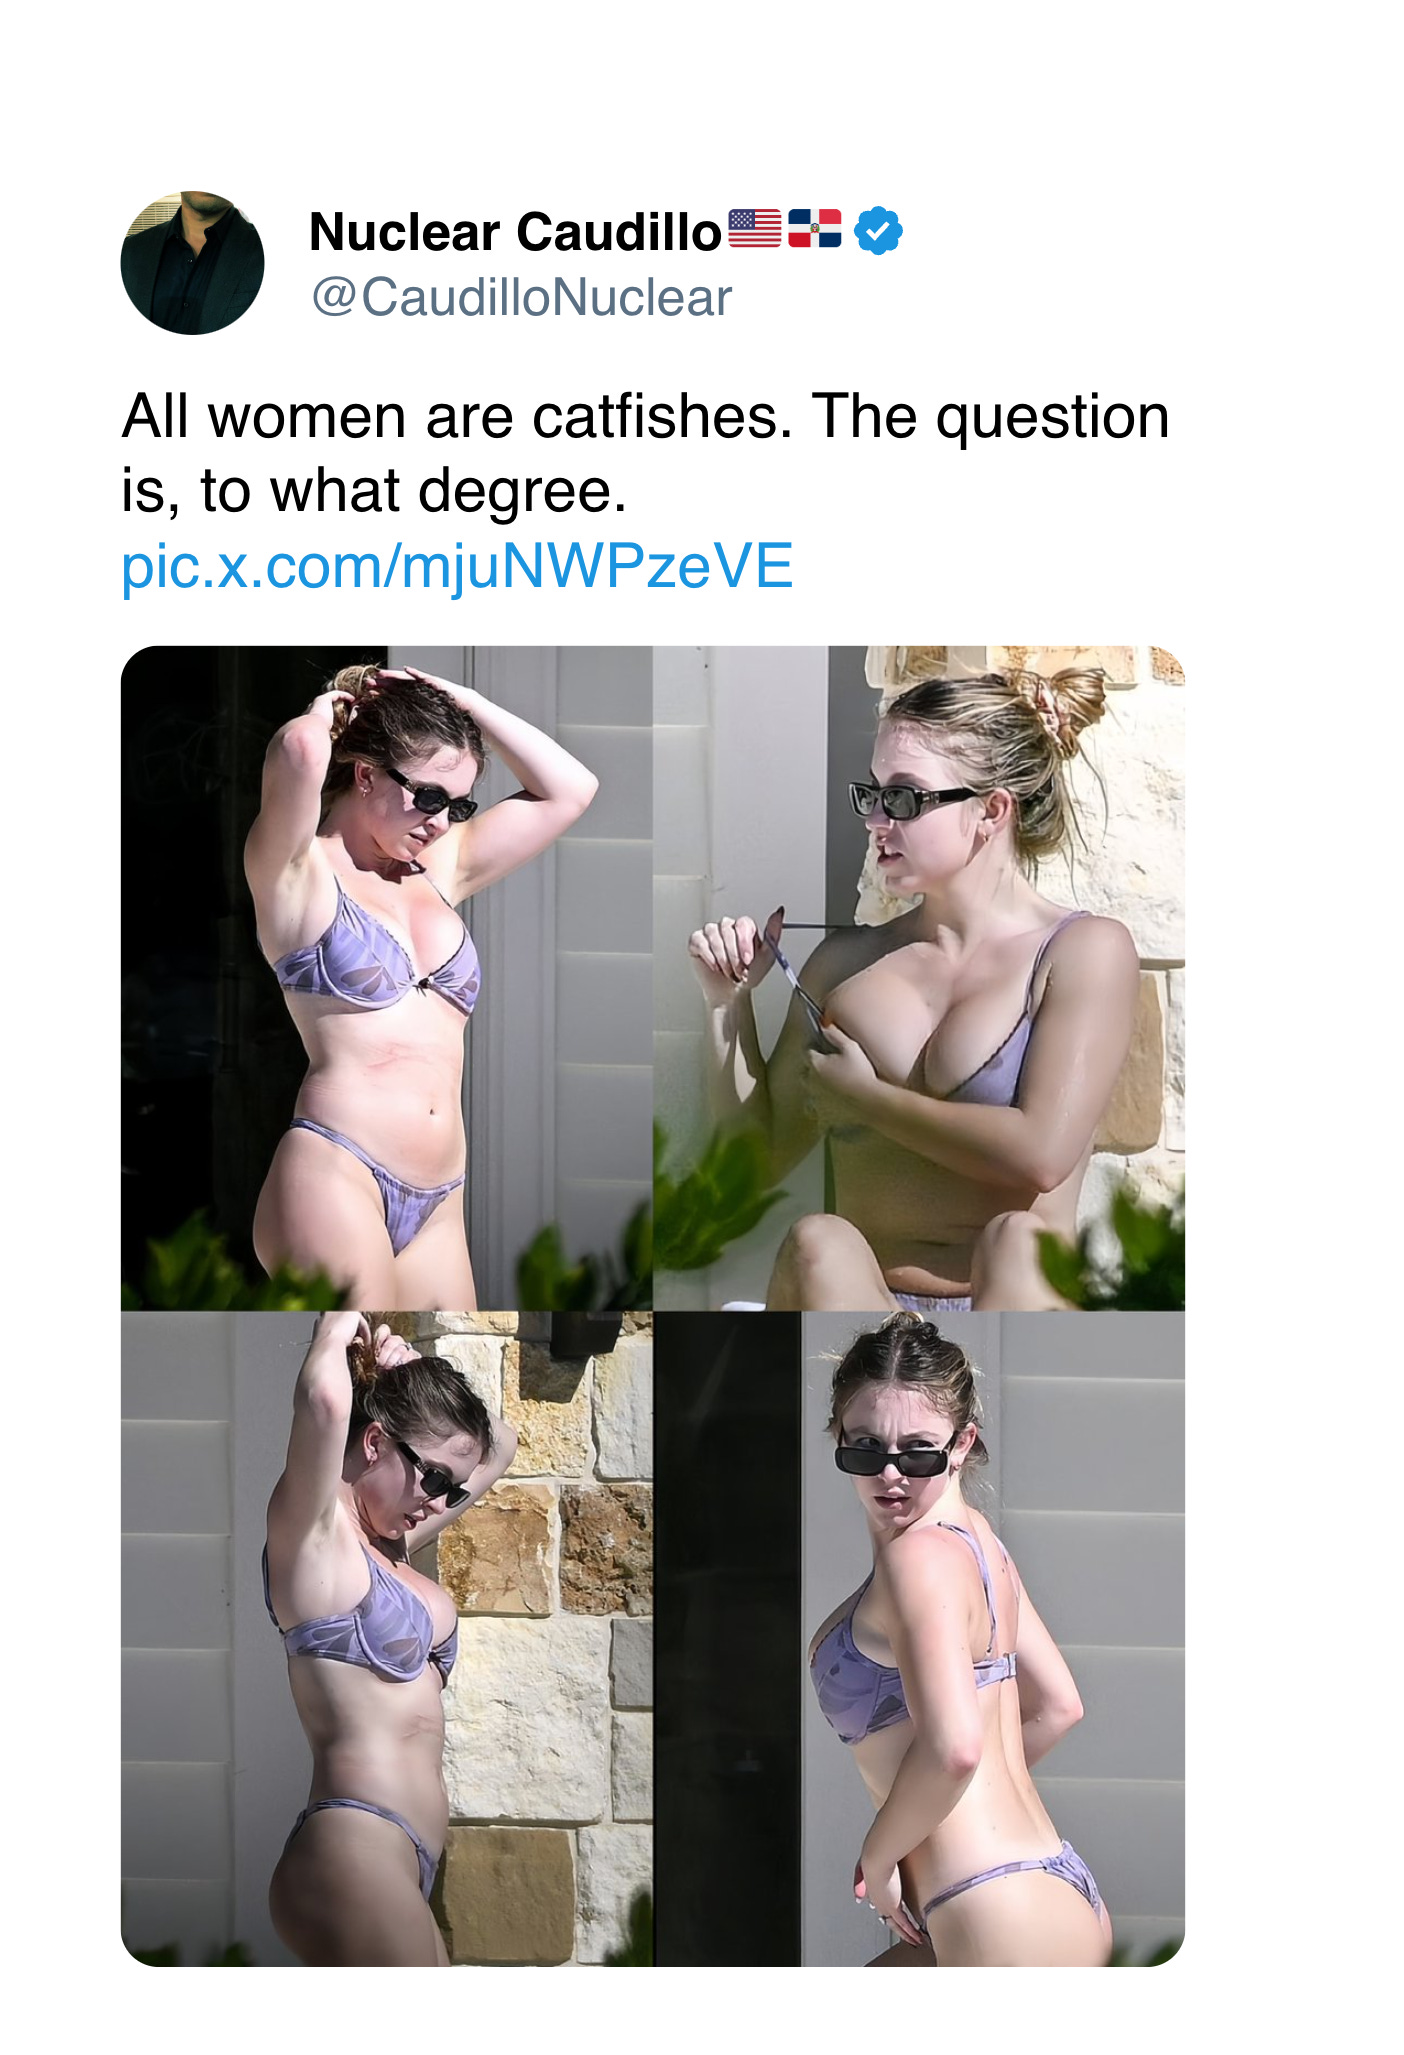Open the Nuclear Caudillo profile avatar
Screen dimensions: 1404x2055
[x=192, y=263]
